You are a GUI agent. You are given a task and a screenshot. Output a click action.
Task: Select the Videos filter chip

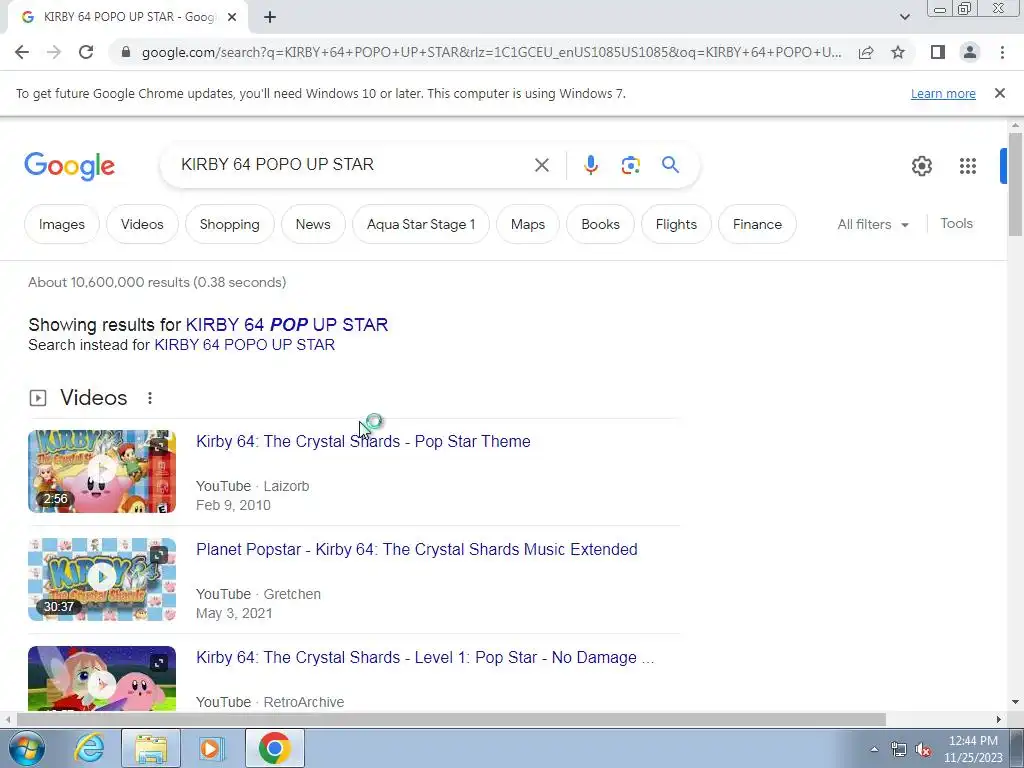(x=142, y=224)
